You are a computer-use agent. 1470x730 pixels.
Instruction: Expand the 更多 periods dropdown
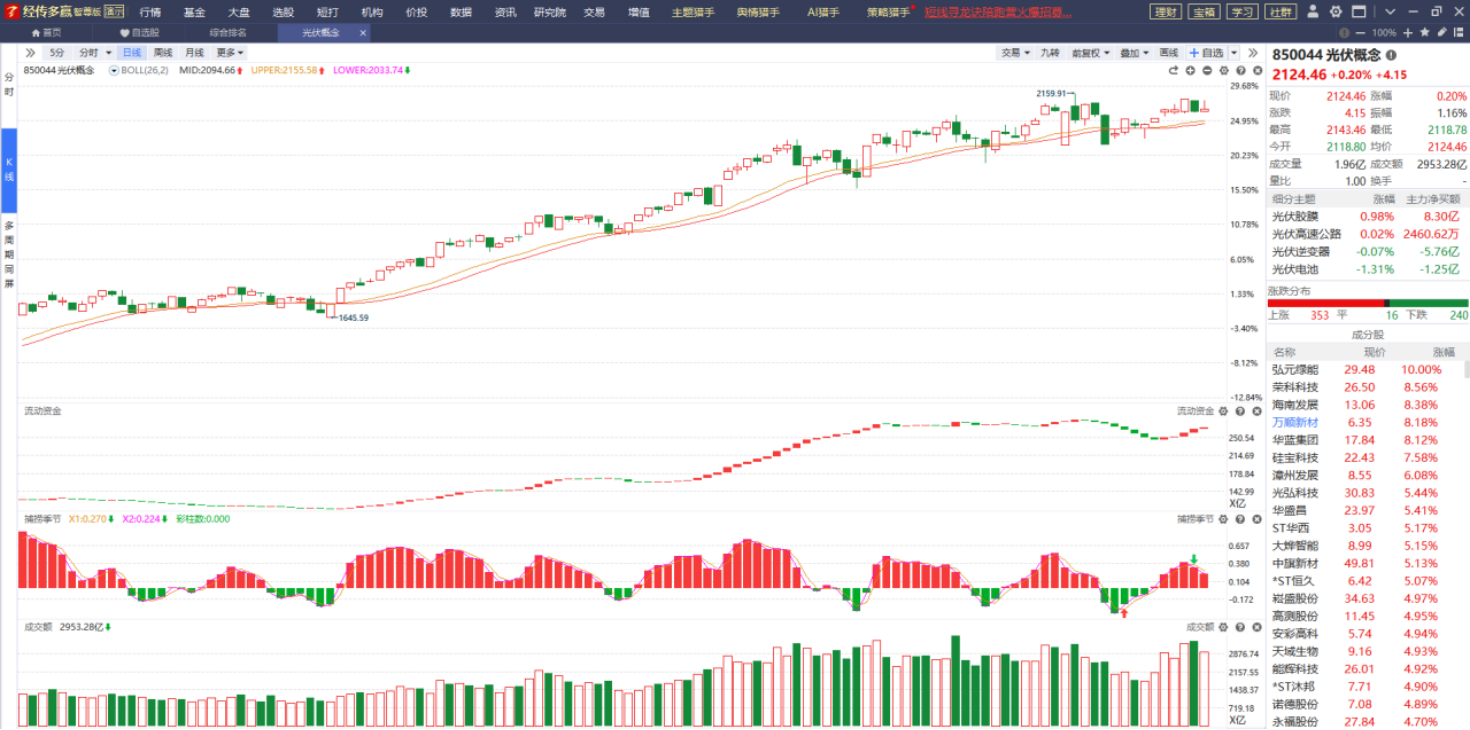pos(229,52)
